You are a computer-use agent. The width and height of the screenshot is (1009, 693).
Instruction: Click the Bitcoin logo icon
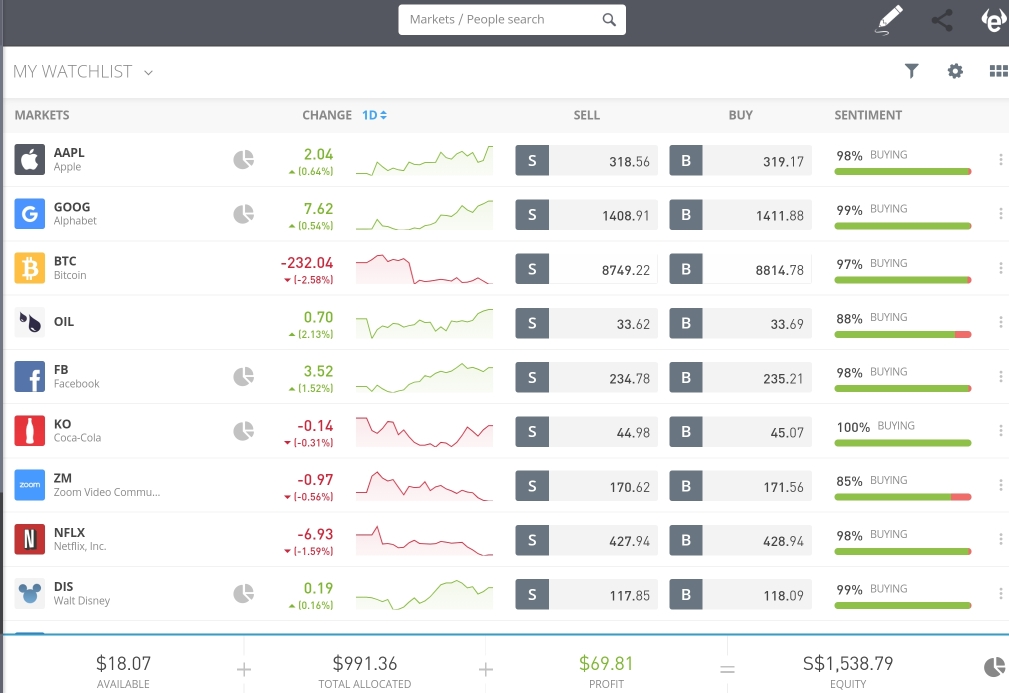click(30, 268)
